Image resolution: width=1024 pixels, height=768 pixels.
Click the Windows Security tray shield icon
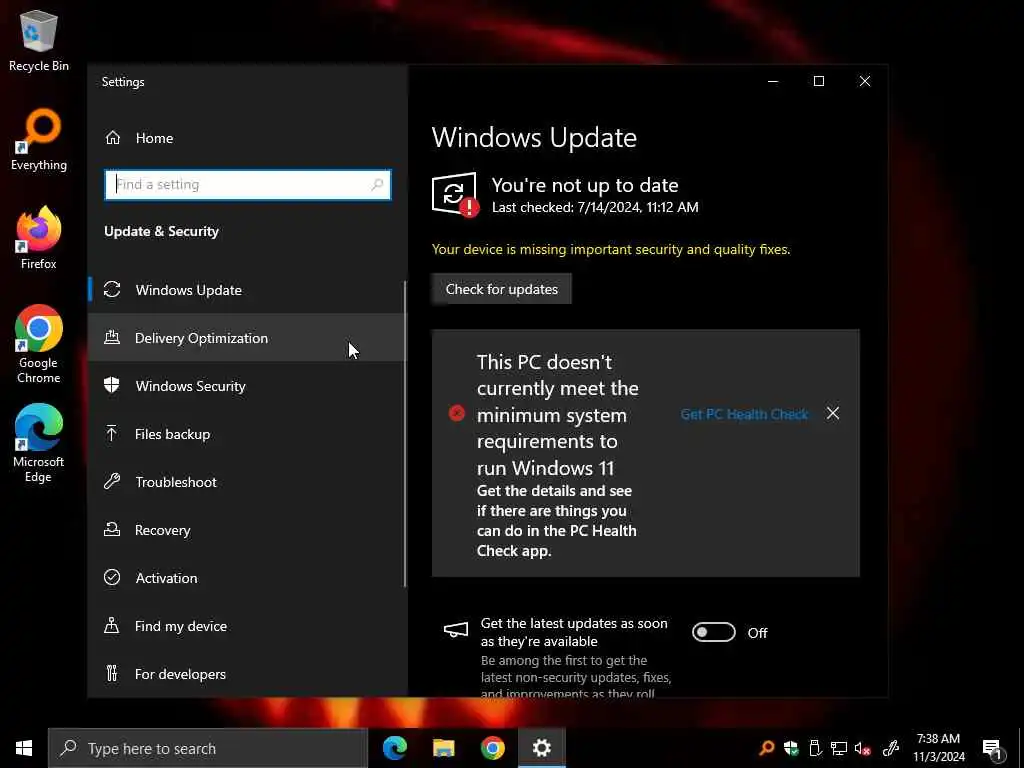click(x=791, y=748)
